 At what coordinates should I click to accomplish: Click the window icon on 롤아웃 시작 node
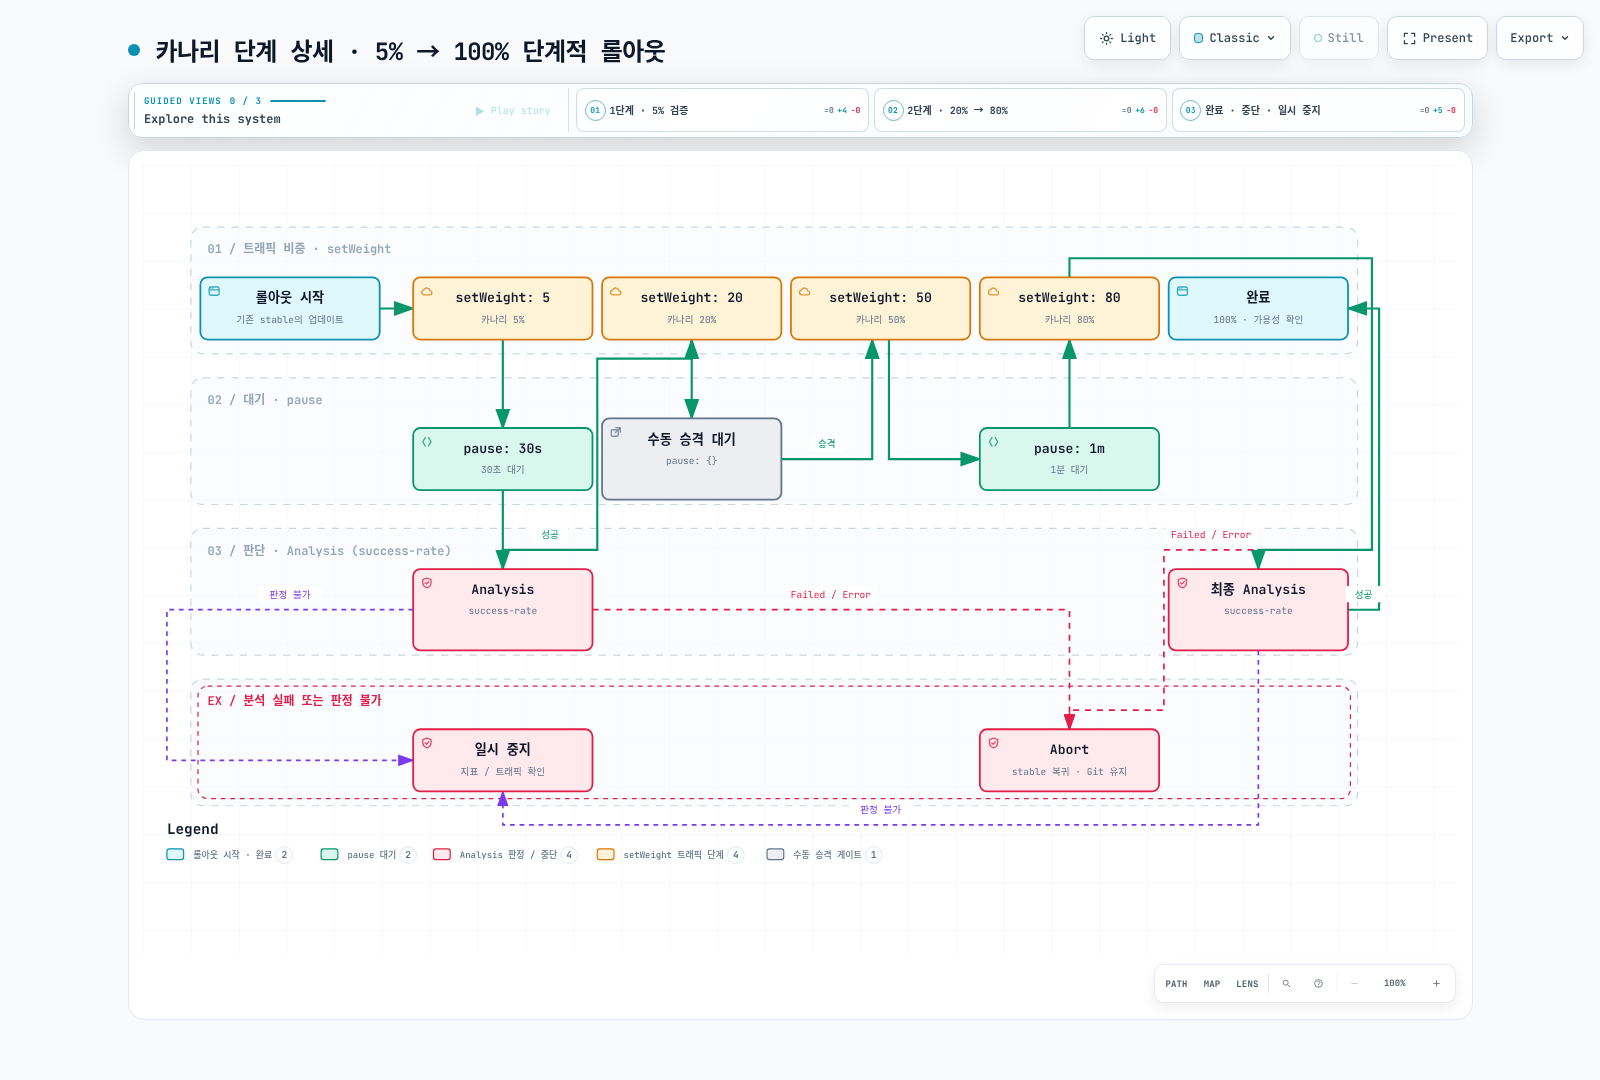tap(214, 291)
